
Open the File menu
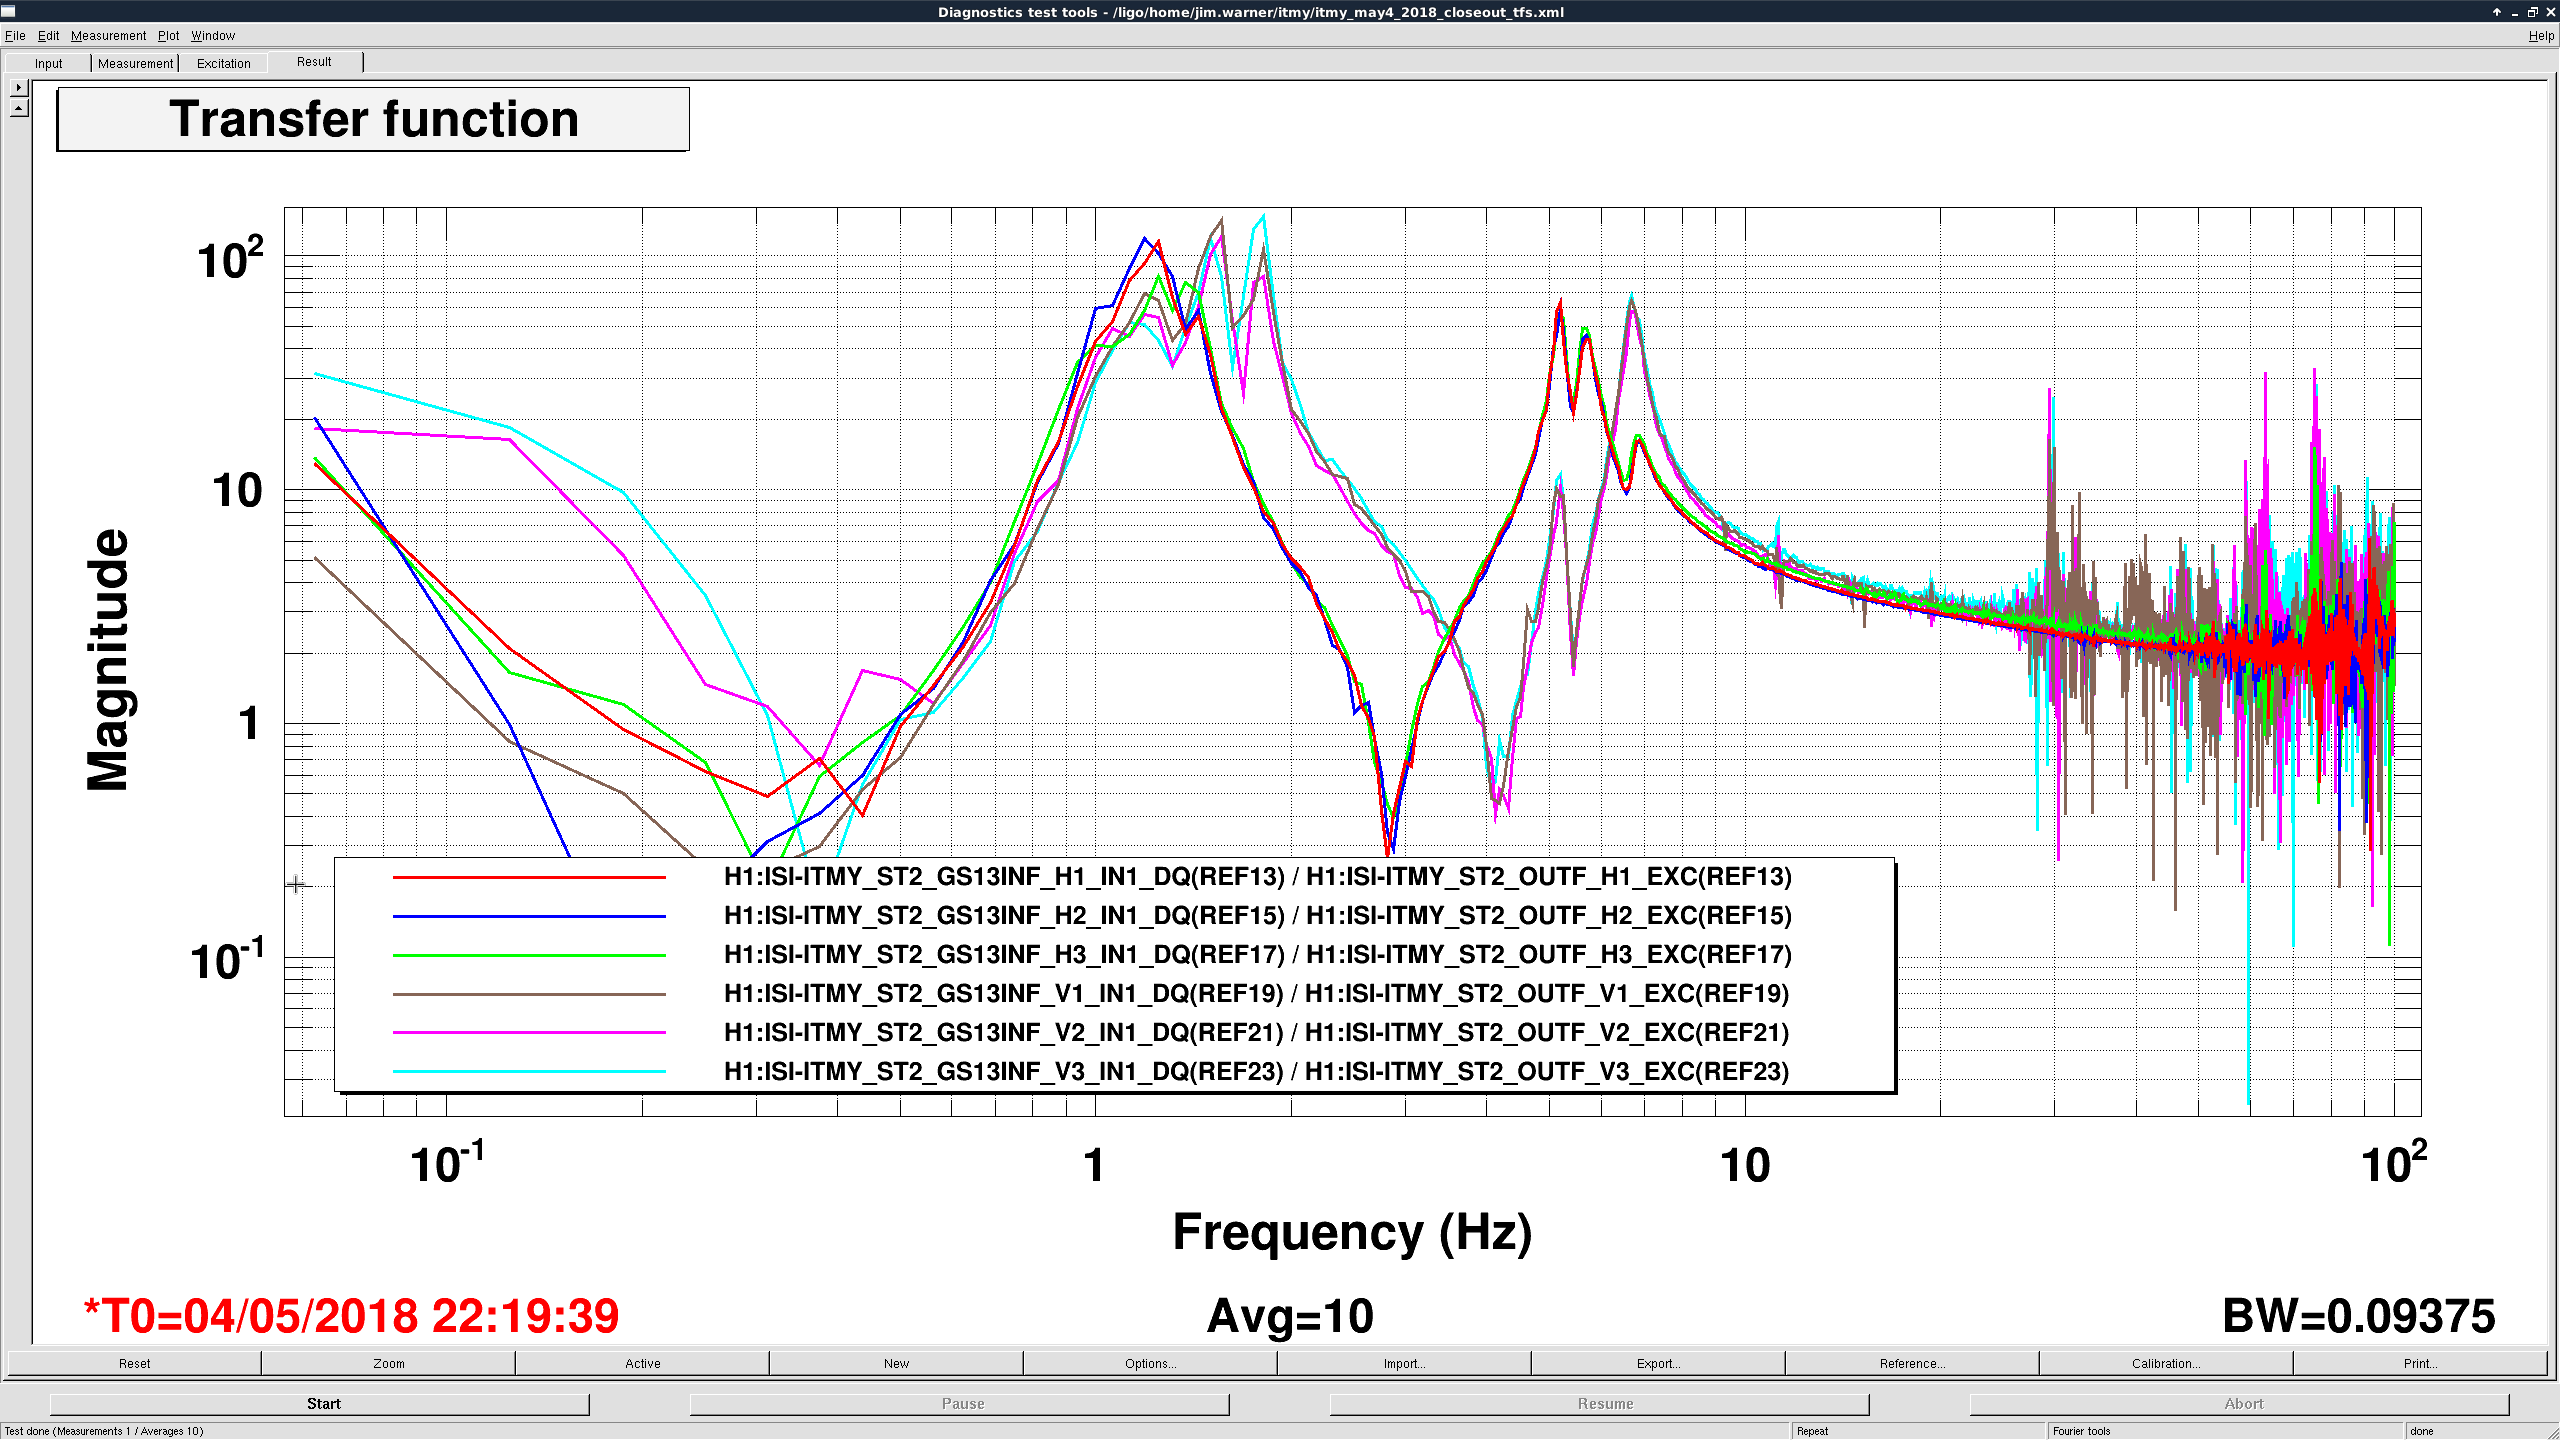tap(15, 36)
